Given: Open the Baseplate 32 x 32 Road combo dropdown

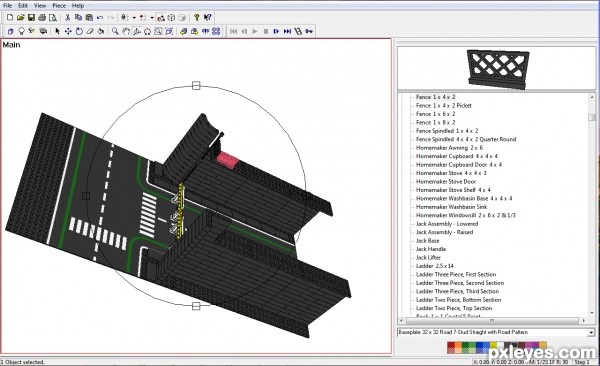Looking at the screenshot, I should pos(592,333).
